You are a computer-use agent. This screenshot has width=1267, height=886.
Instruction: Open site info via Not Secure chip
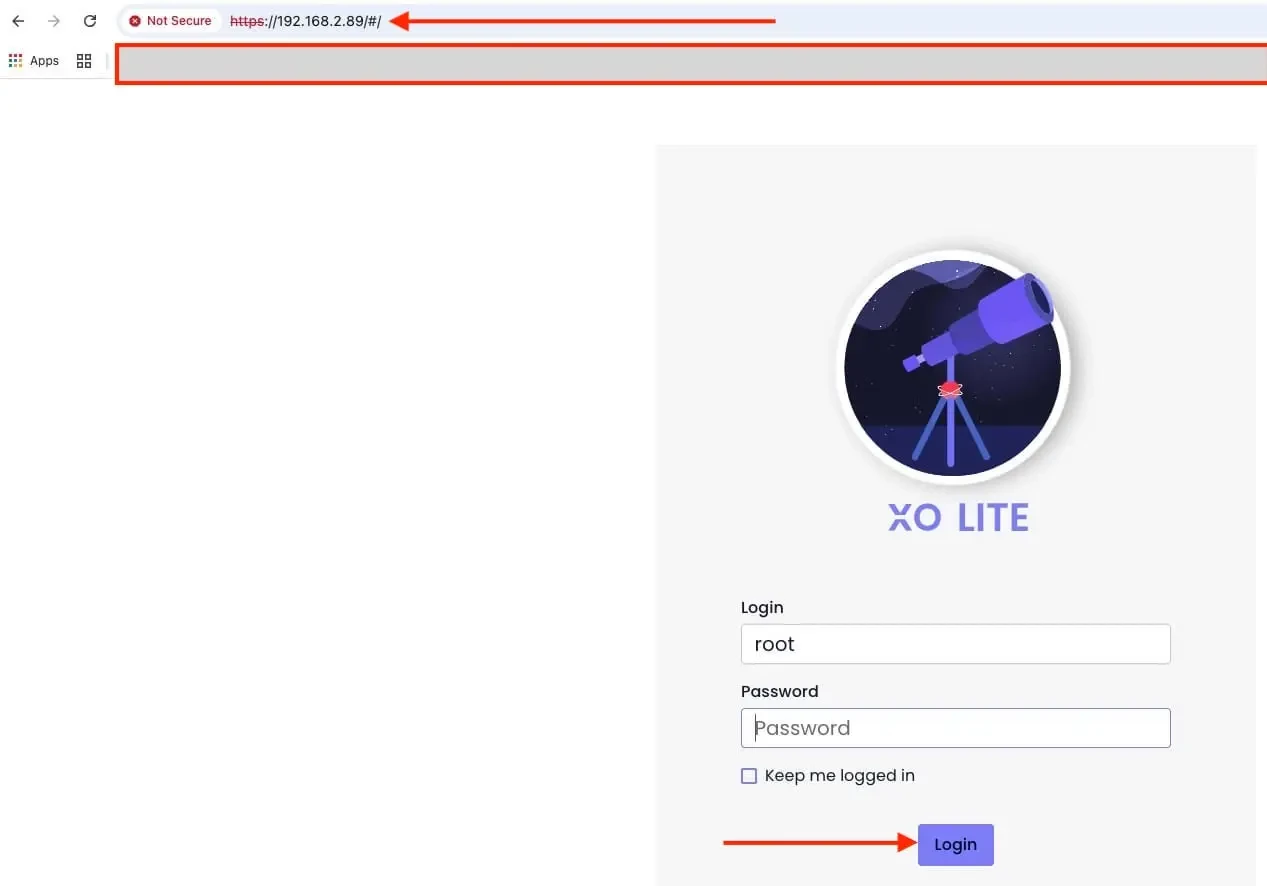[170, 21]
